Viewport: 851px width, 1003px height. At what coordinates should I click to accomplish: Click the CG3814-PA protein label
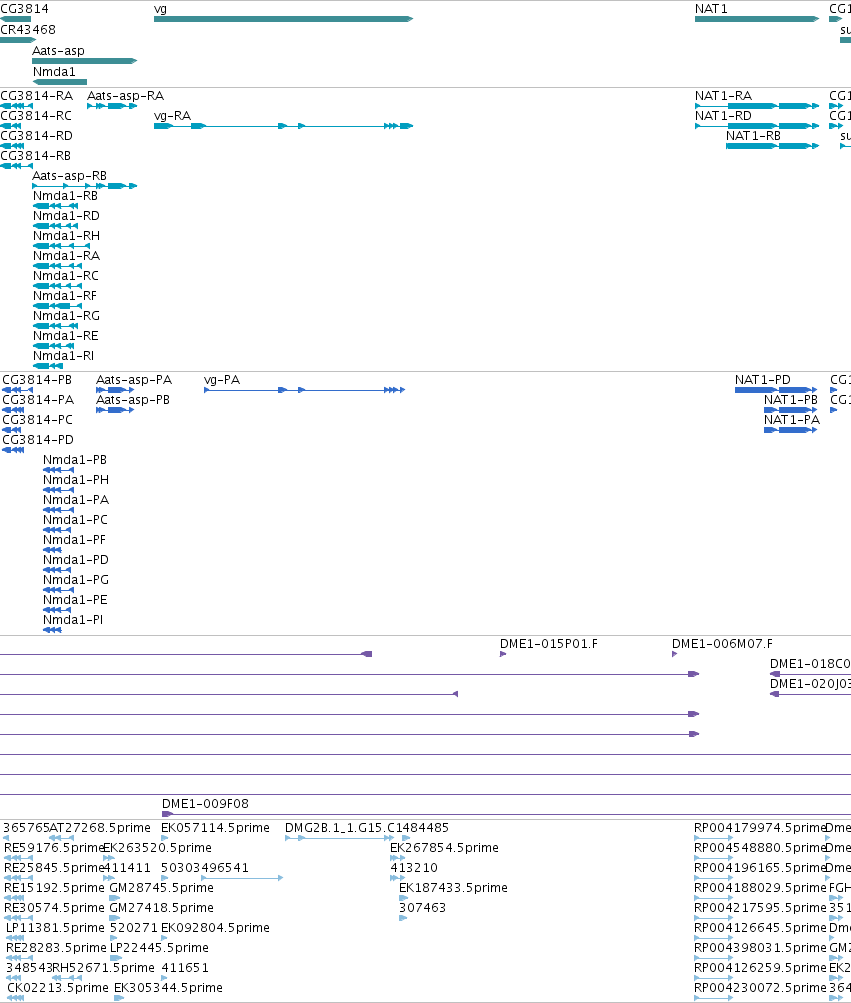pos(38,400)
